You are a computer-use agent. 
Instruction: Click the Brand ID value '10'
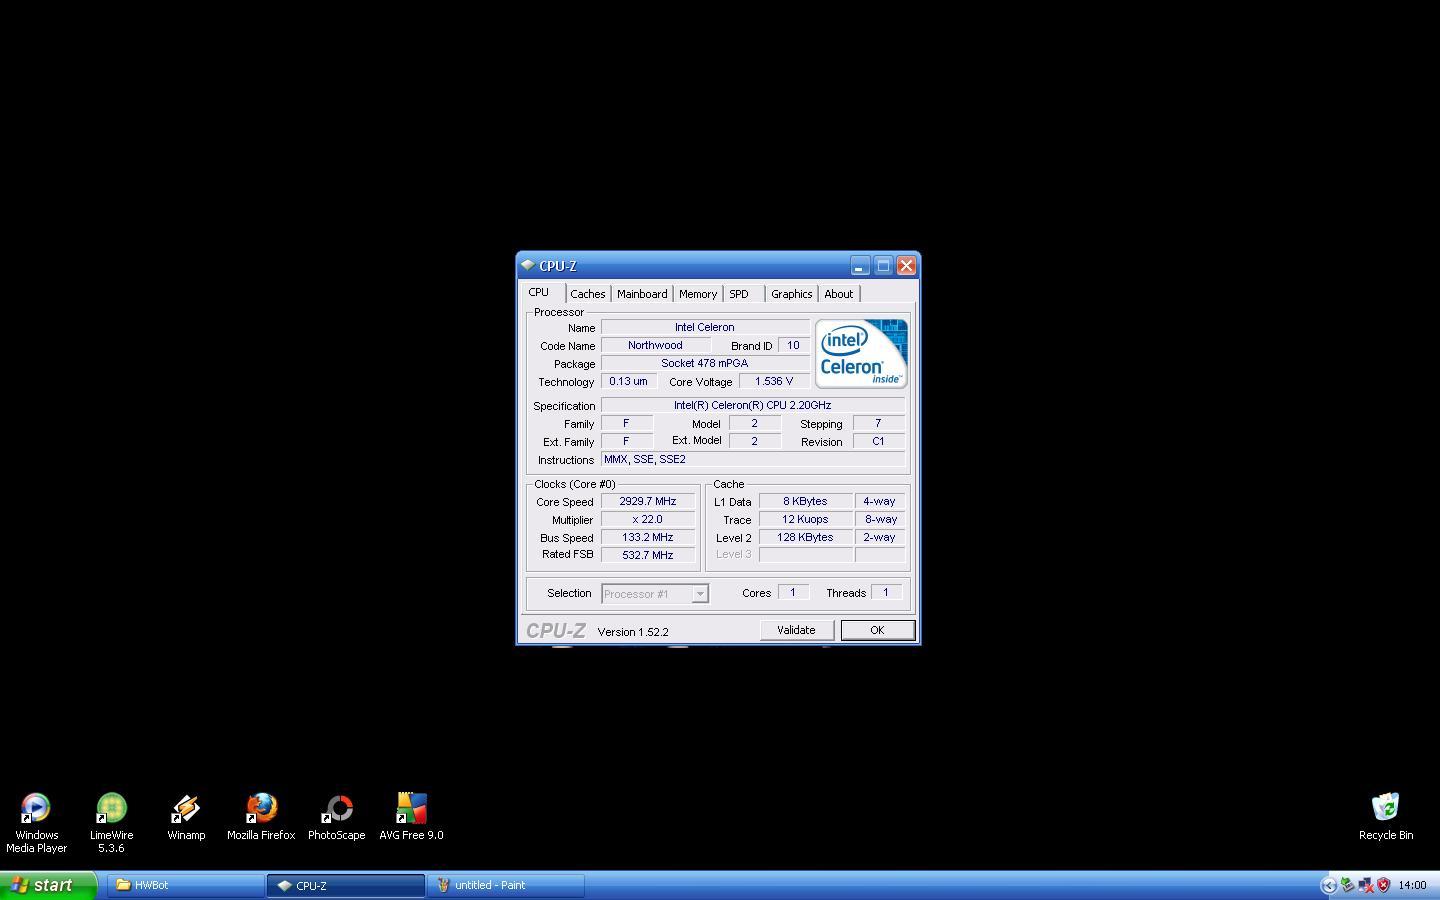(794, 345)
